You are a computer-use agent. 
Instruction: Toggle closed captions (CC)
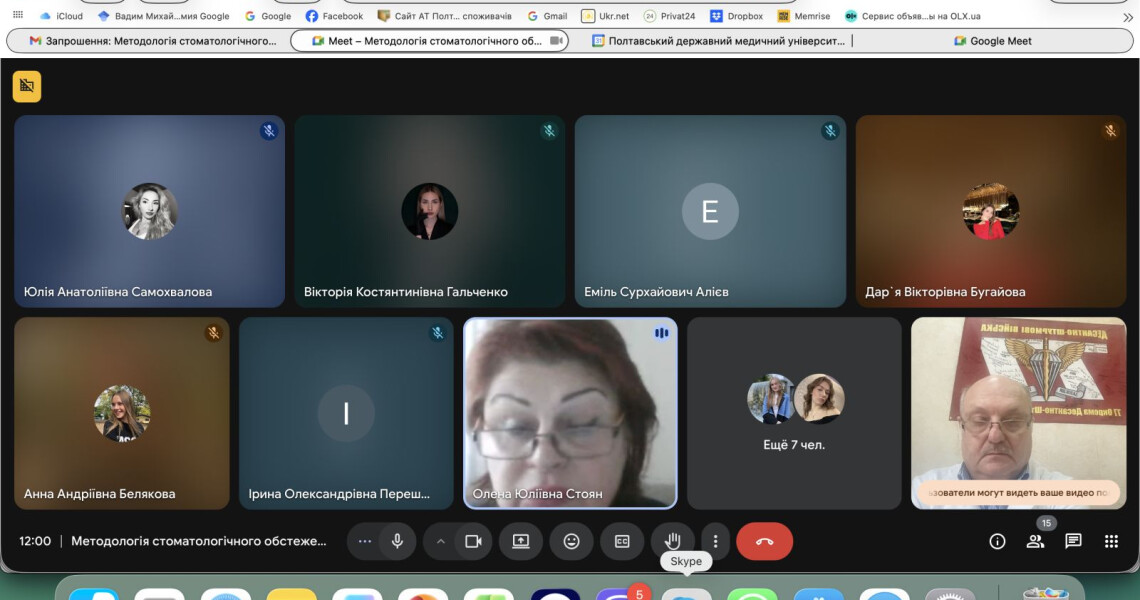point(622,541)
